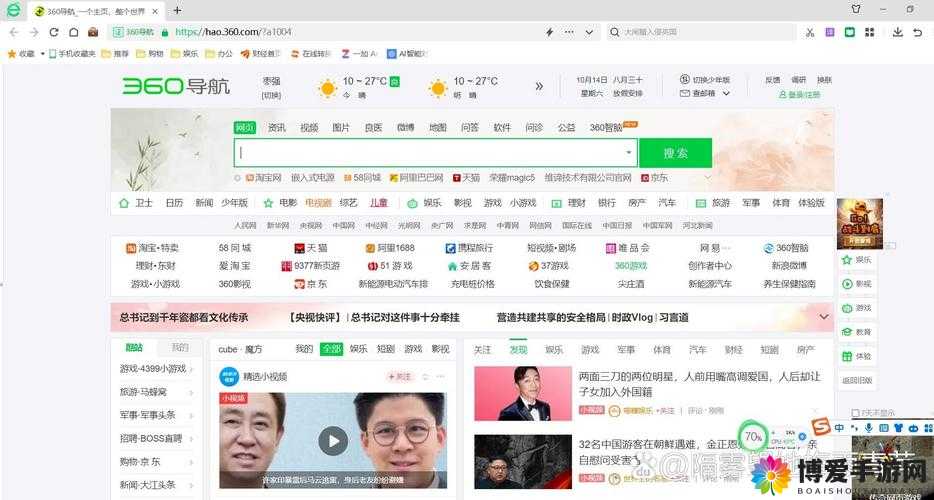Expand the 旅游·马蜂窝 row arrow

pyautogui.click(x=191, y=393)
